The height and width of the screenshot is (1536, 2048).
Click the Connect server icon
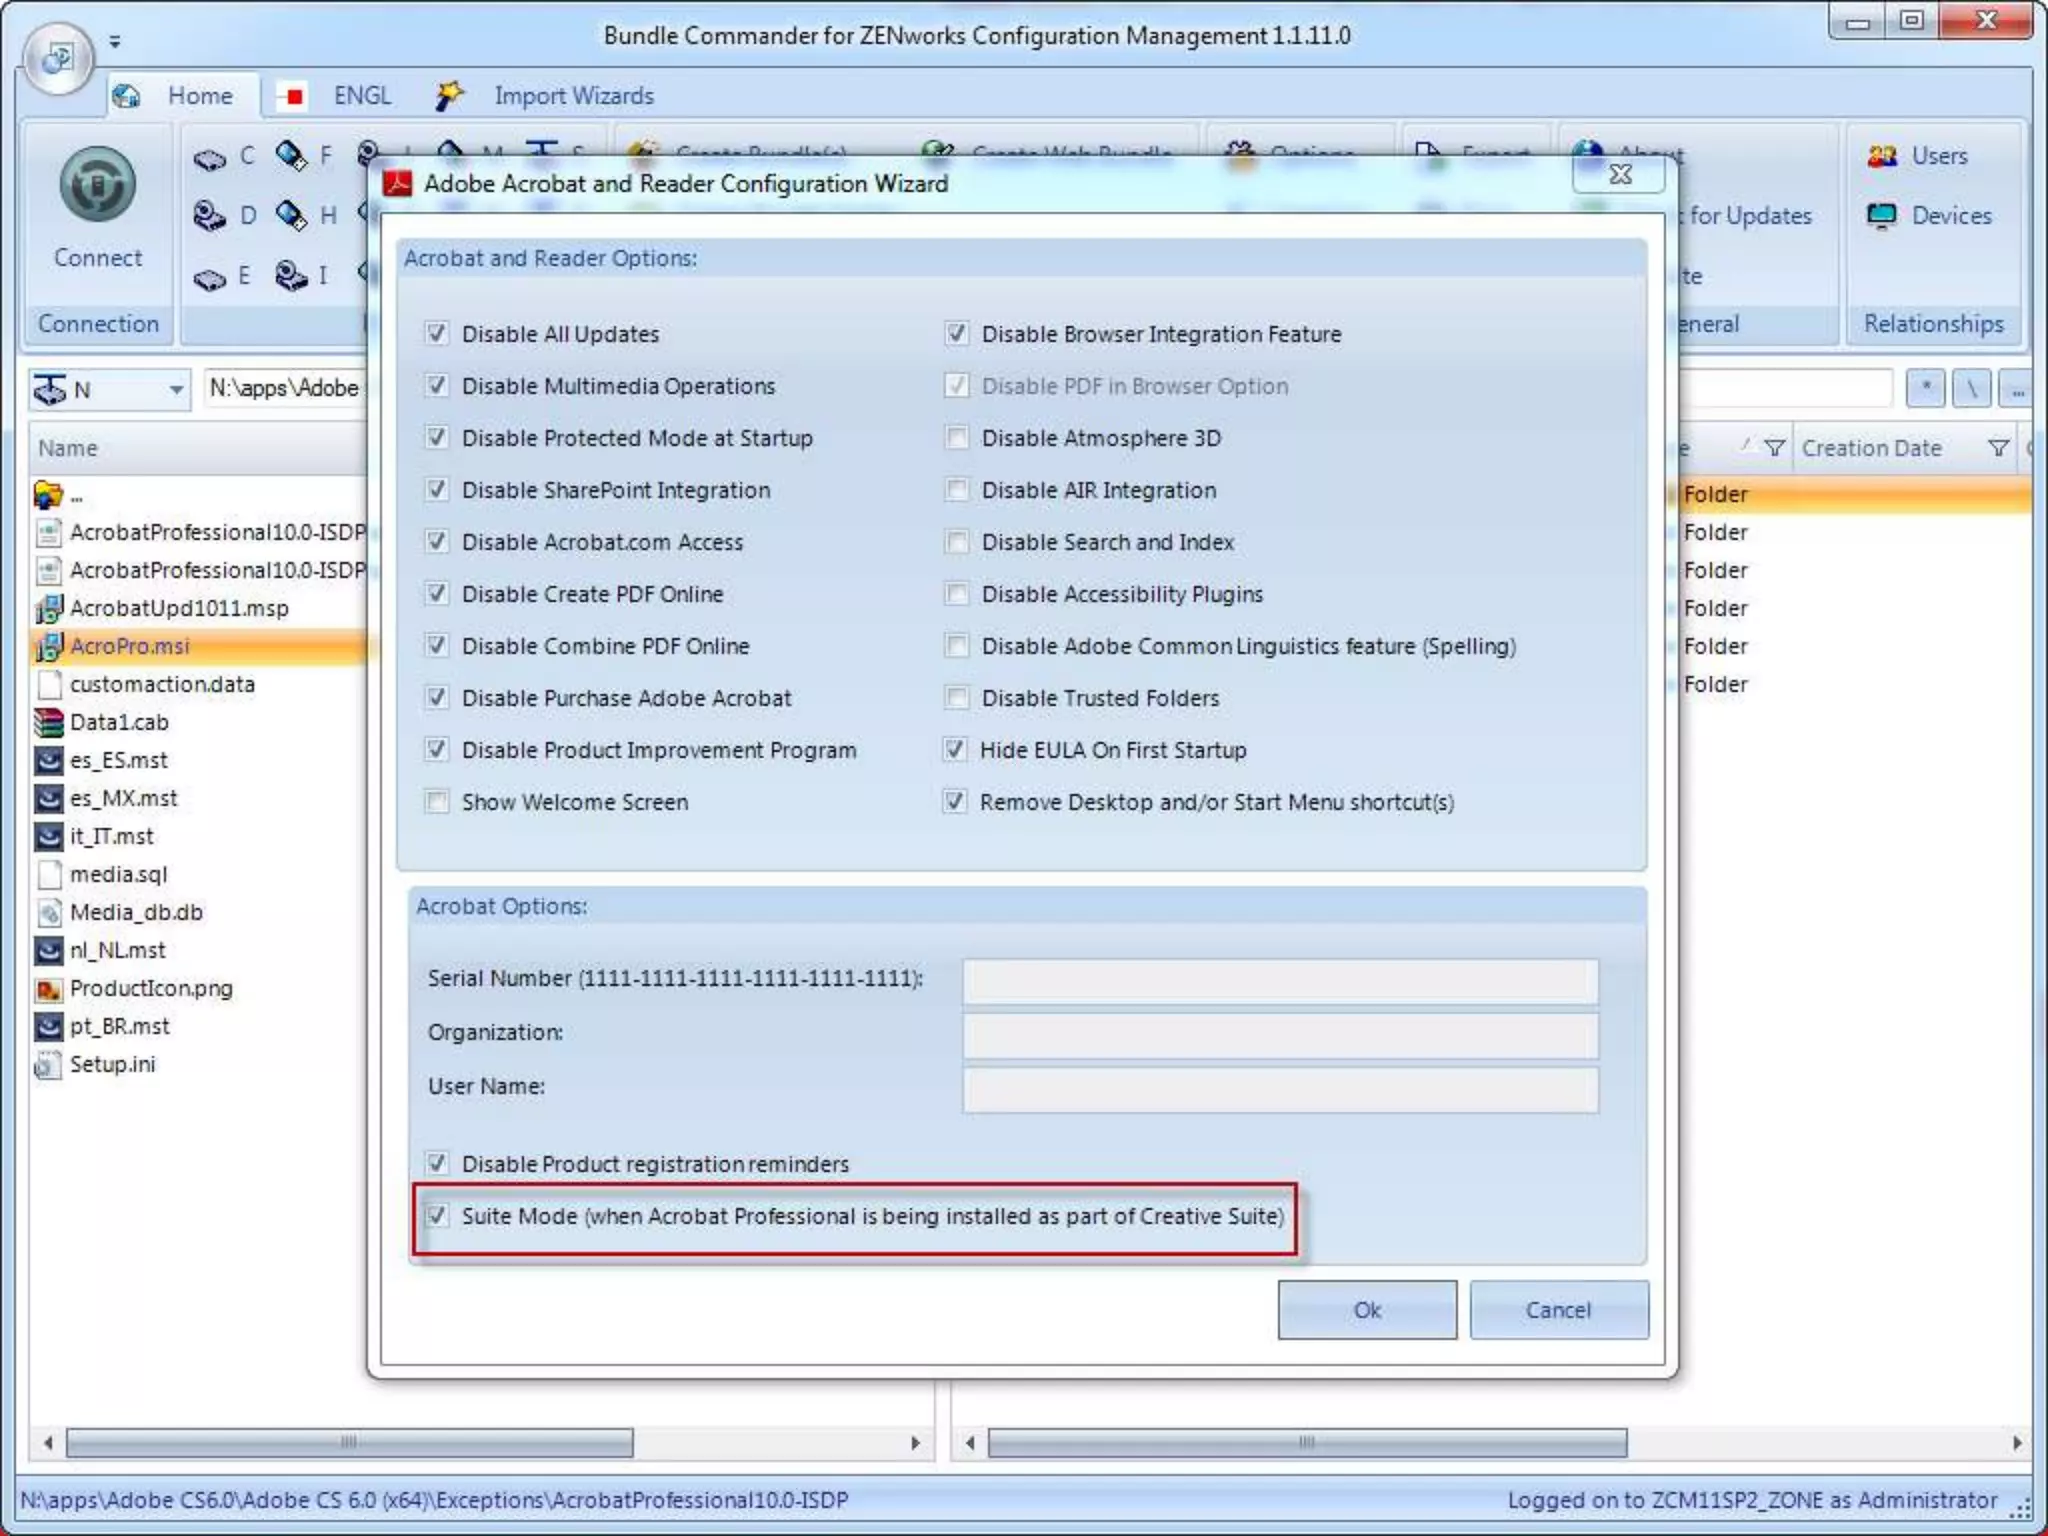[x=97, y=185]
